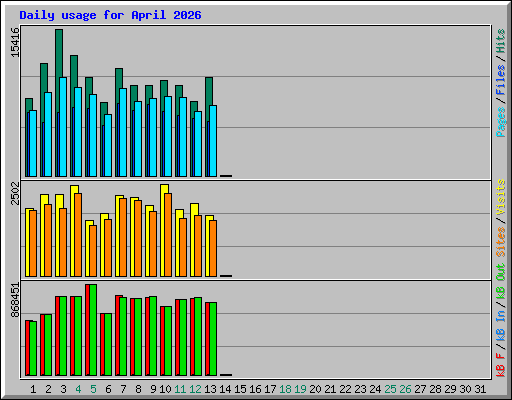Screen dimensions: 512x400
Task: Click the green kB Out bar for day 5
Action: click(93, 330)
